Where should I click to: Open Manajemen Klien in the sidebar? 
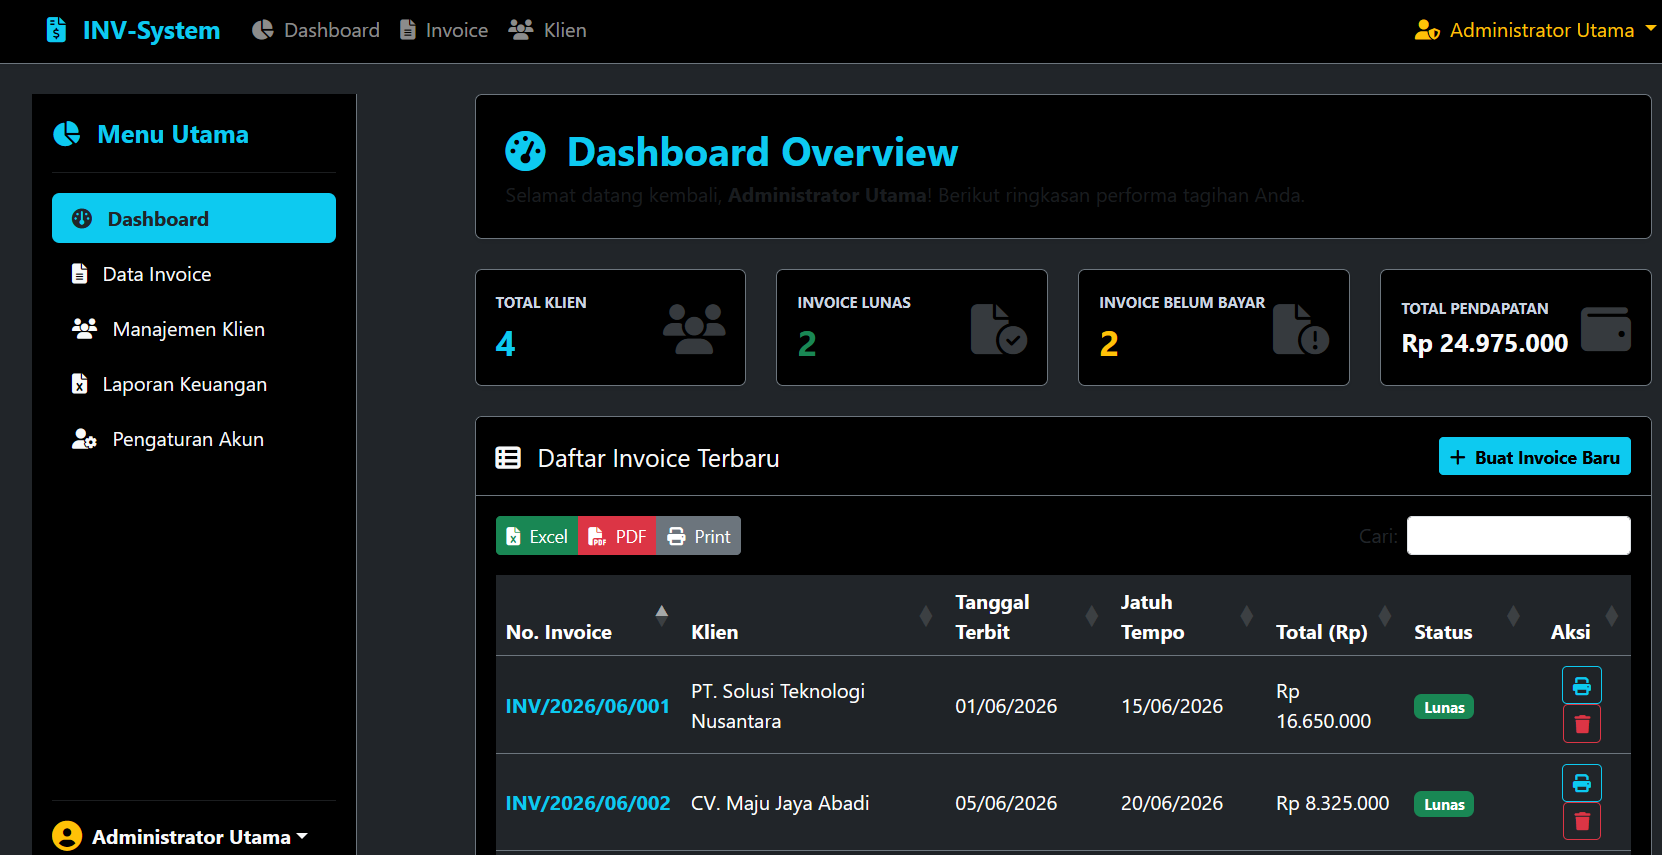pyautogui.click(x=194, y=329)
